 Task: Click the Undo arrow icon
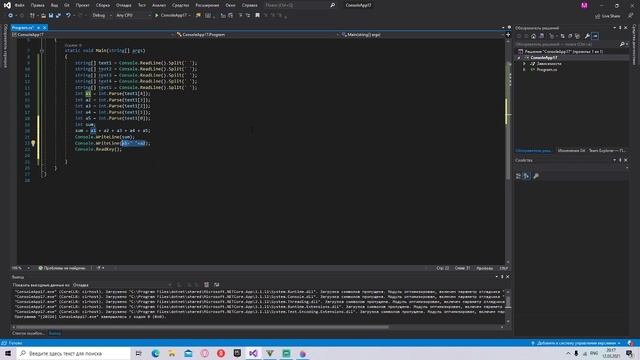tap(68, 15)
